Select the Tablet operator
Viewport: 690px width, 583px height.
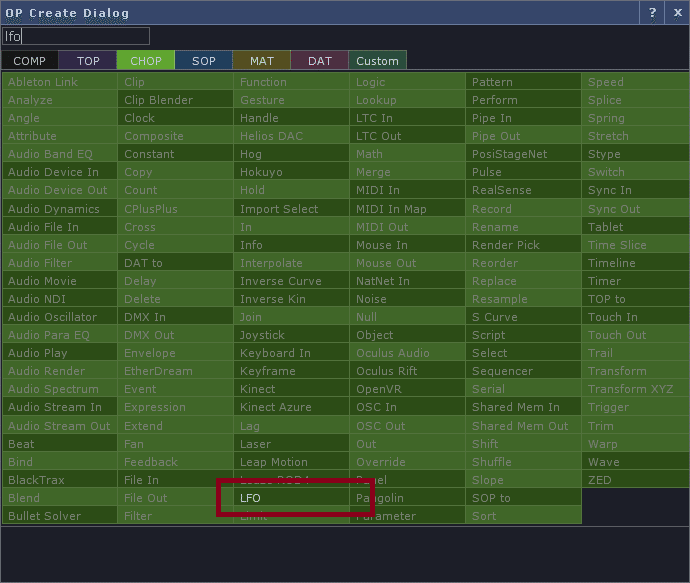636,227
